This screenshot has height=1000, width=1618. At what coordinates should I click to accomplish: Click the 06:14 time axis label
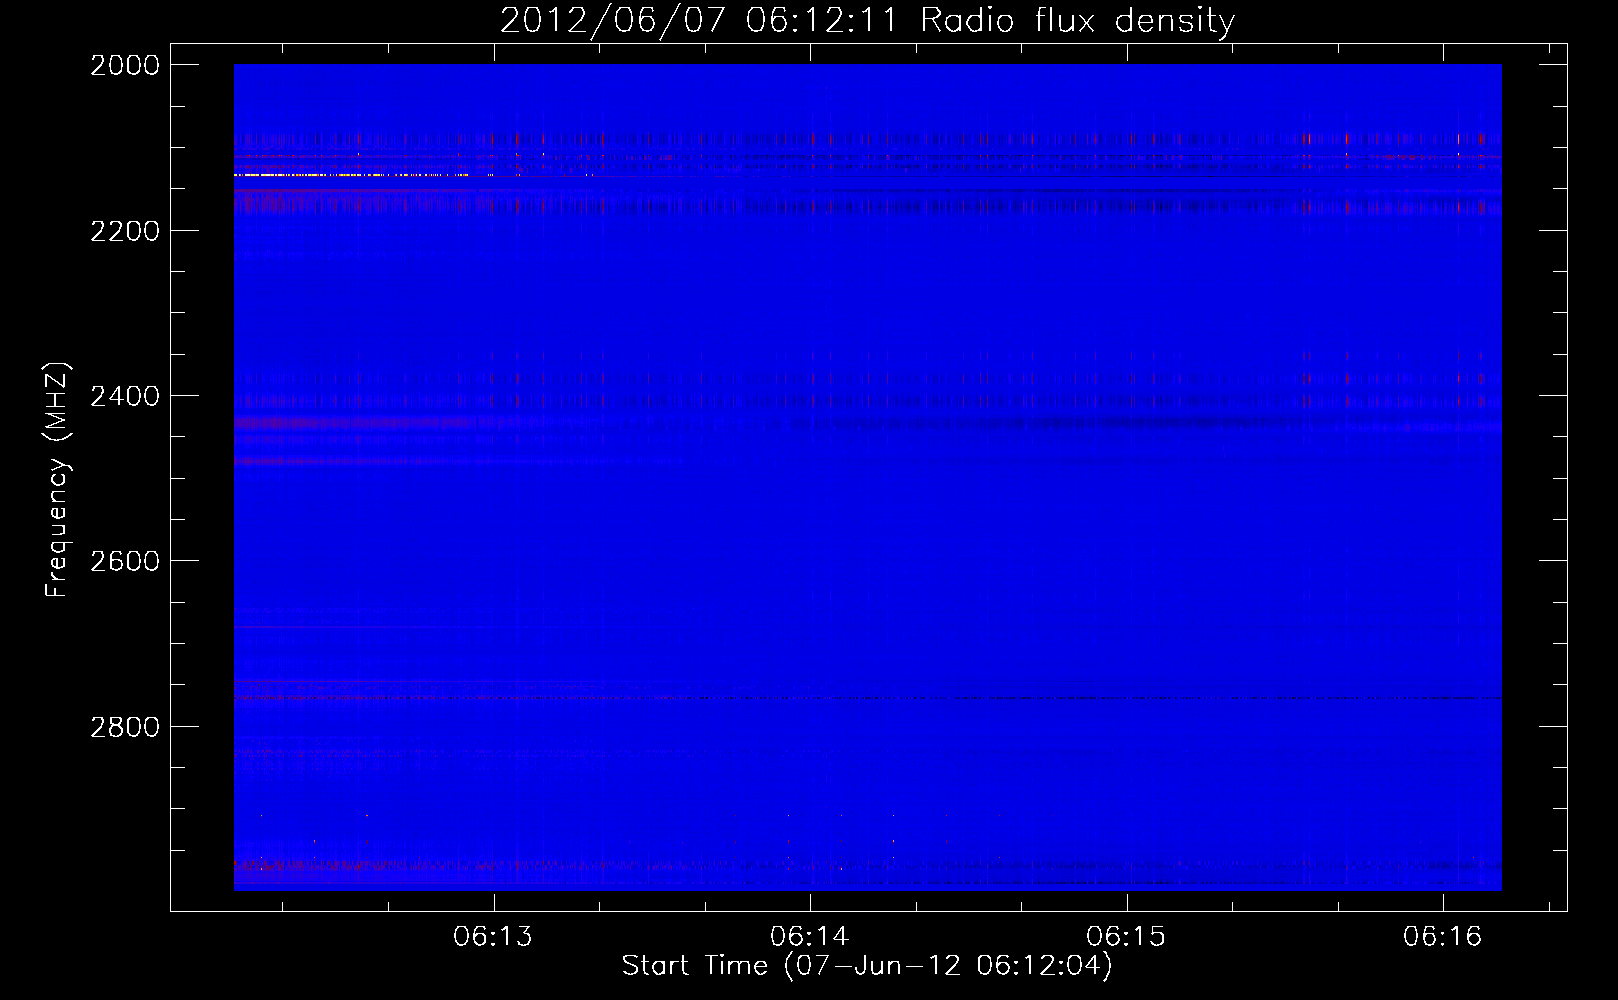pos(810,937)
